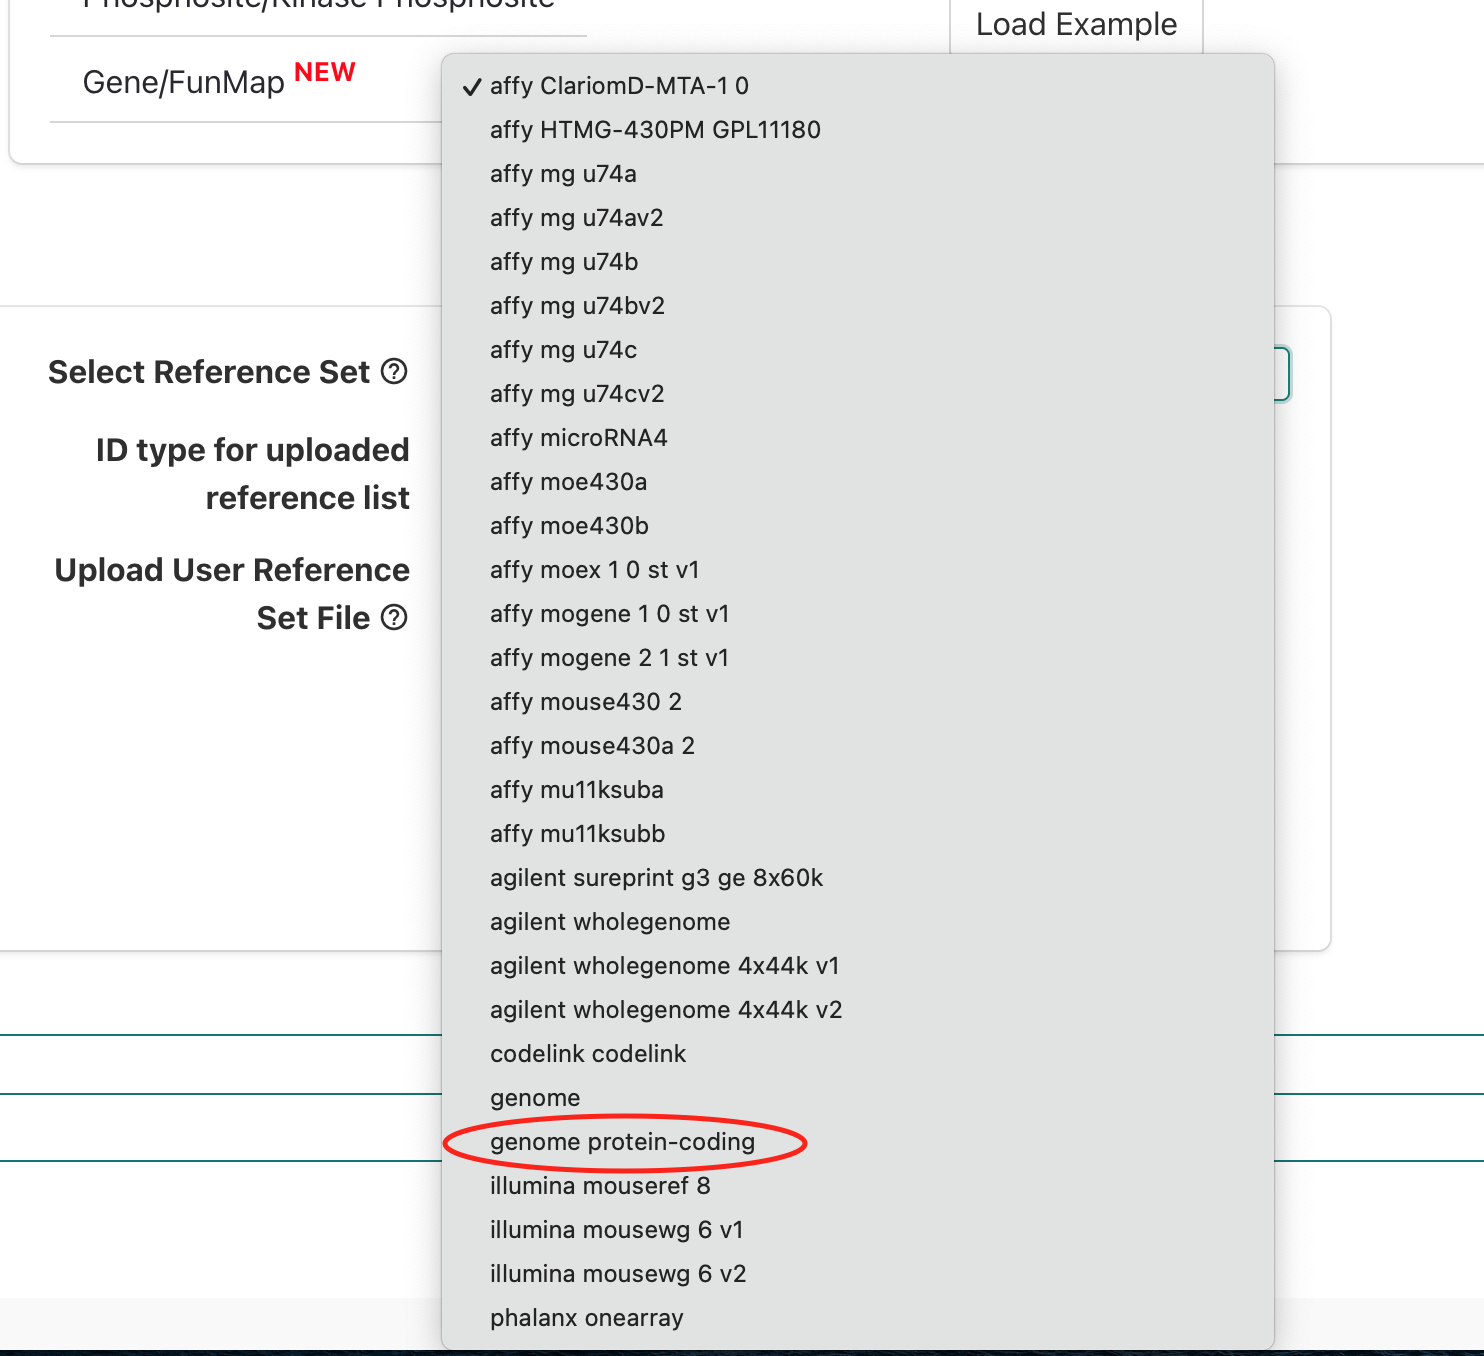Image resolution: width=1484 pixels, height=1356 pixels.
Task: Choose phalanx onearray at list bottom
Action: coord(586,1317)
